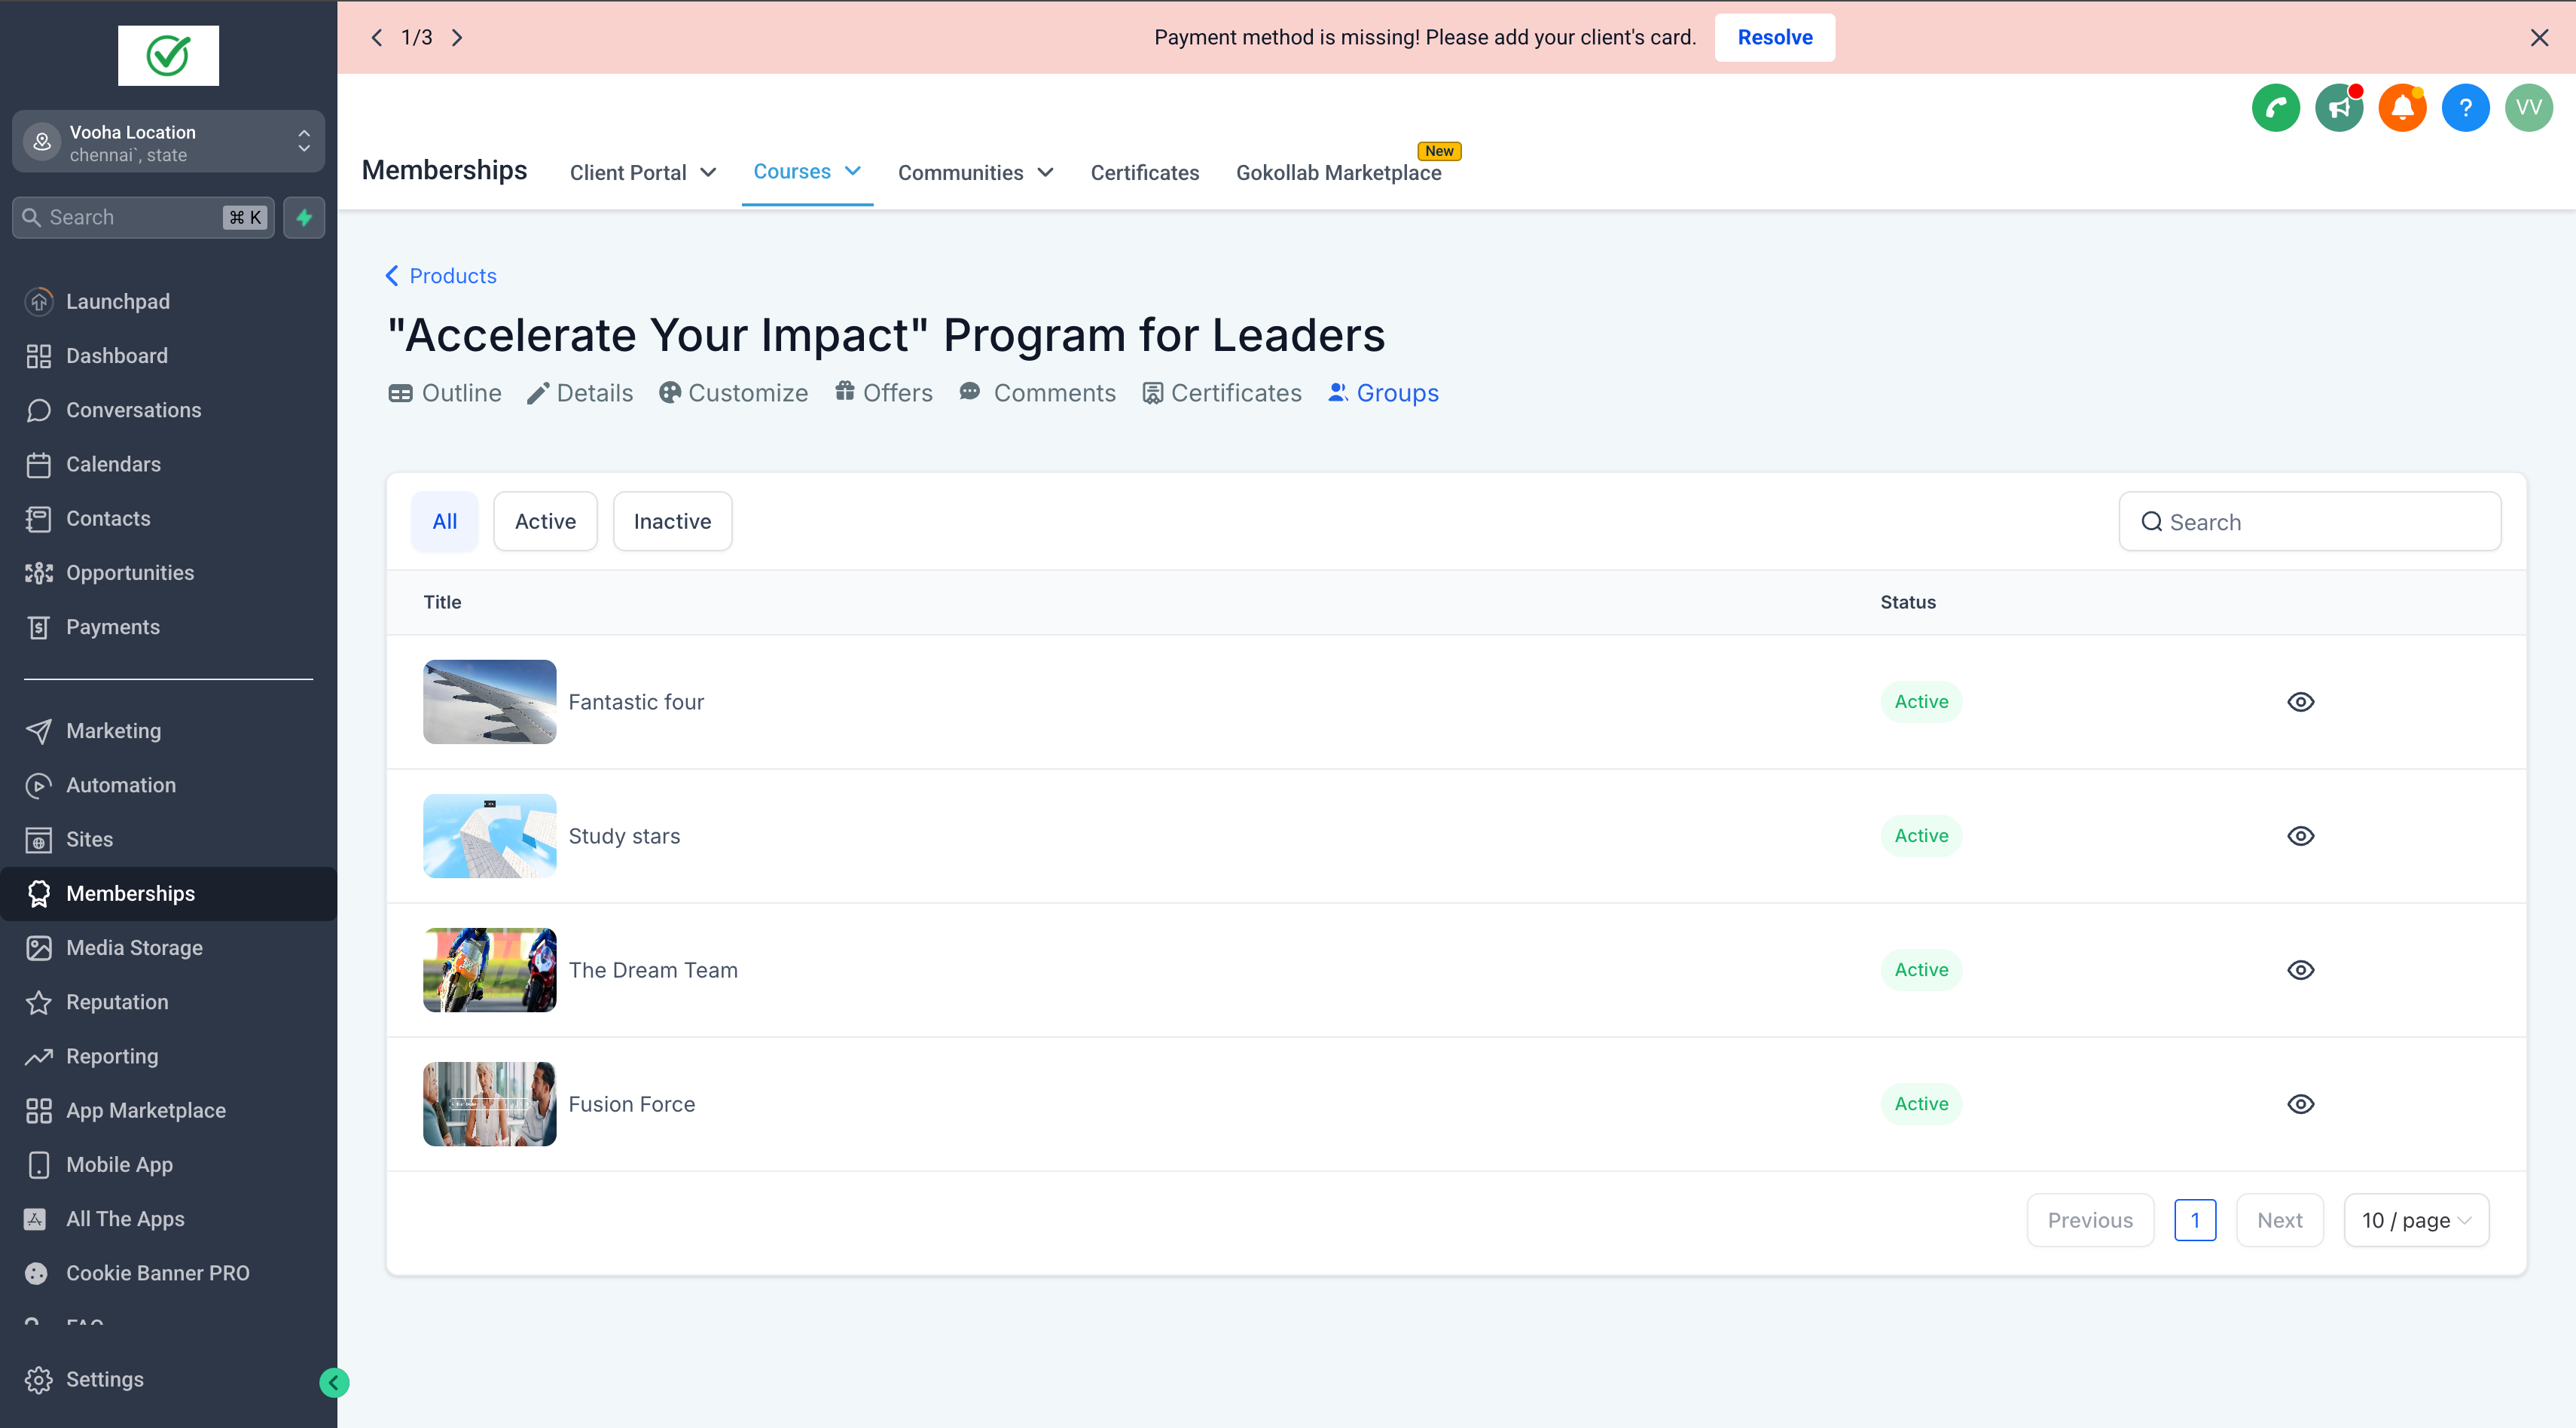The height and width of the screenshot is (1428, 2576).
Task: Click the green phone call icon
Action: pos(2275,108)
